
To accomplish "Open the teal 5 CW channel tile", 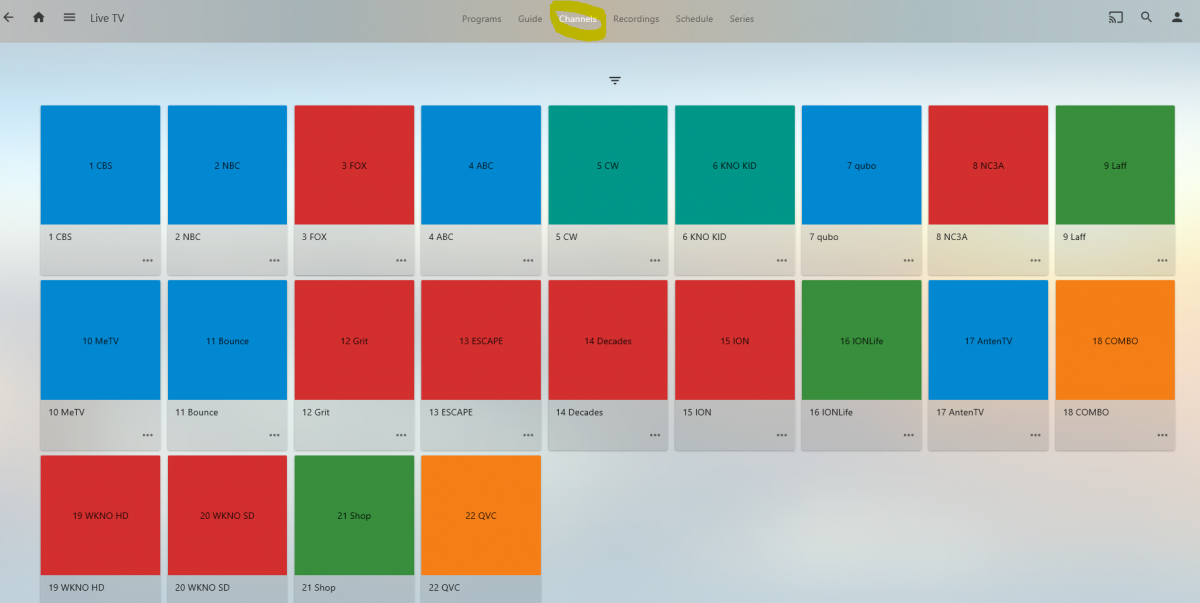I will point(608,165).
